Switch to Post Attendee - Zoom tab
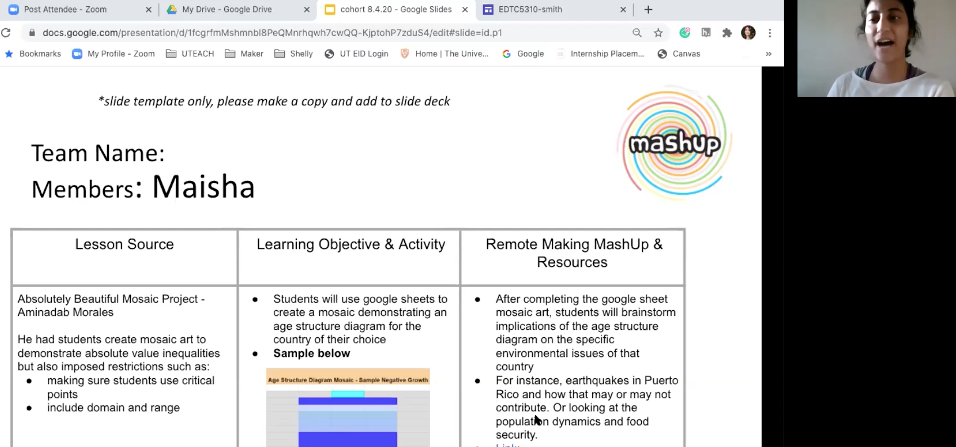The height and width of the screenshot is (447, 956). [78, 10]
